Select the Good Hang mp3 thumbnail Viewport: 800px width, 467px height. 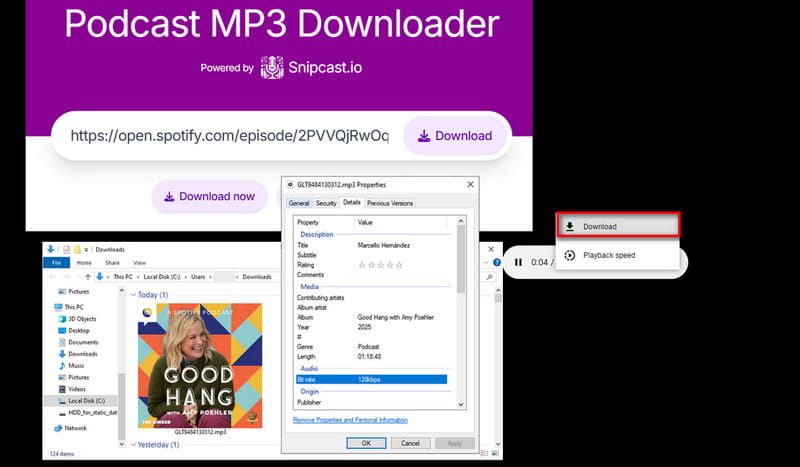[x=200, y=365]
